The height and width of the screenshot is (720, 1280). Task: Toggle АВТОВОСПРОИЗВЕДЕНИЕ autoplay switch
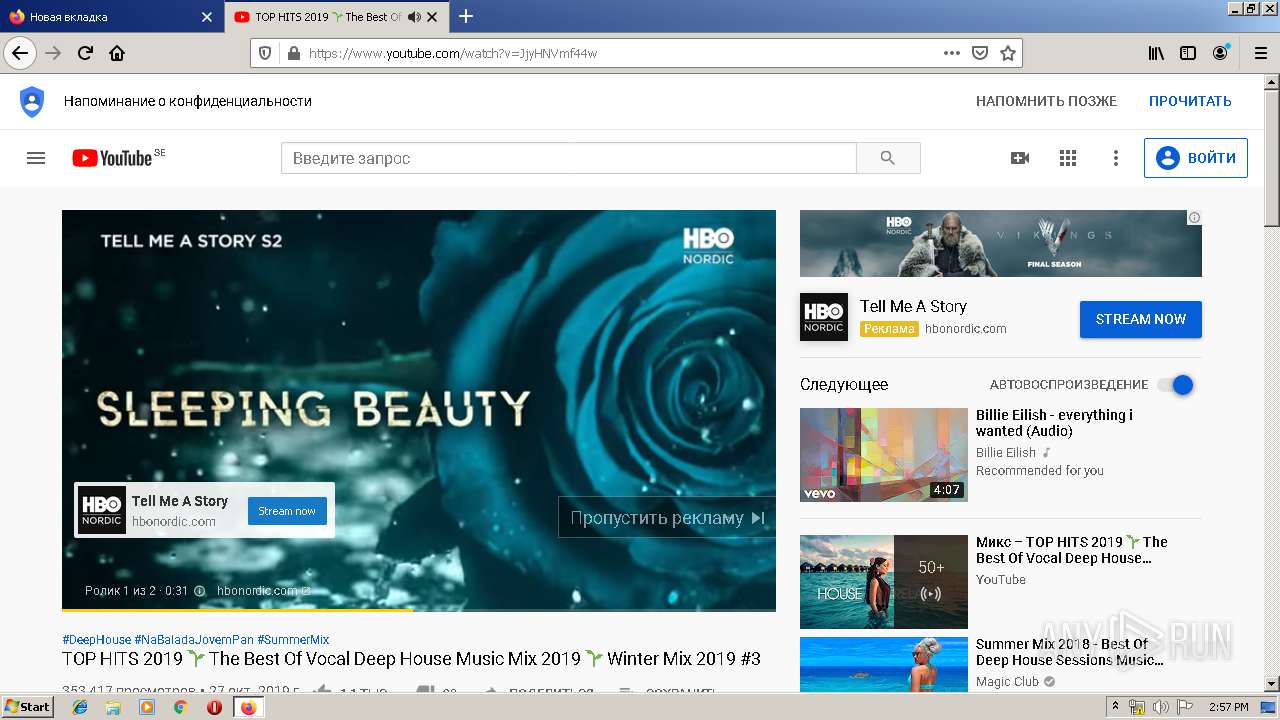click(1176, 385)
